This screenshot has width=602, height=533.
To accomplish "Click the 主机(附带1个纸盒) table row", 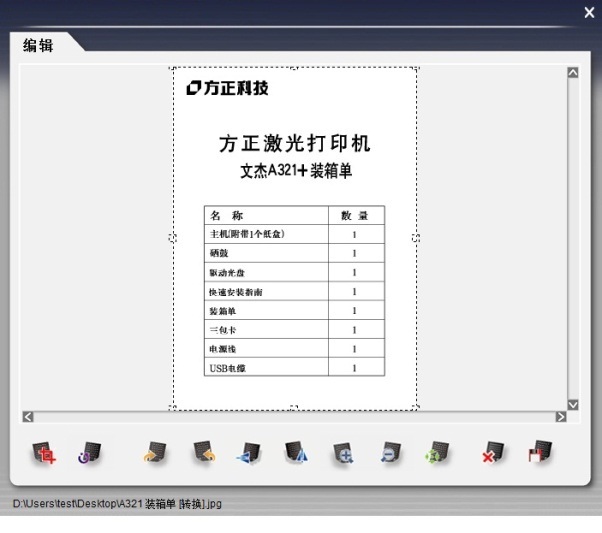I will [x=294, y=234].
